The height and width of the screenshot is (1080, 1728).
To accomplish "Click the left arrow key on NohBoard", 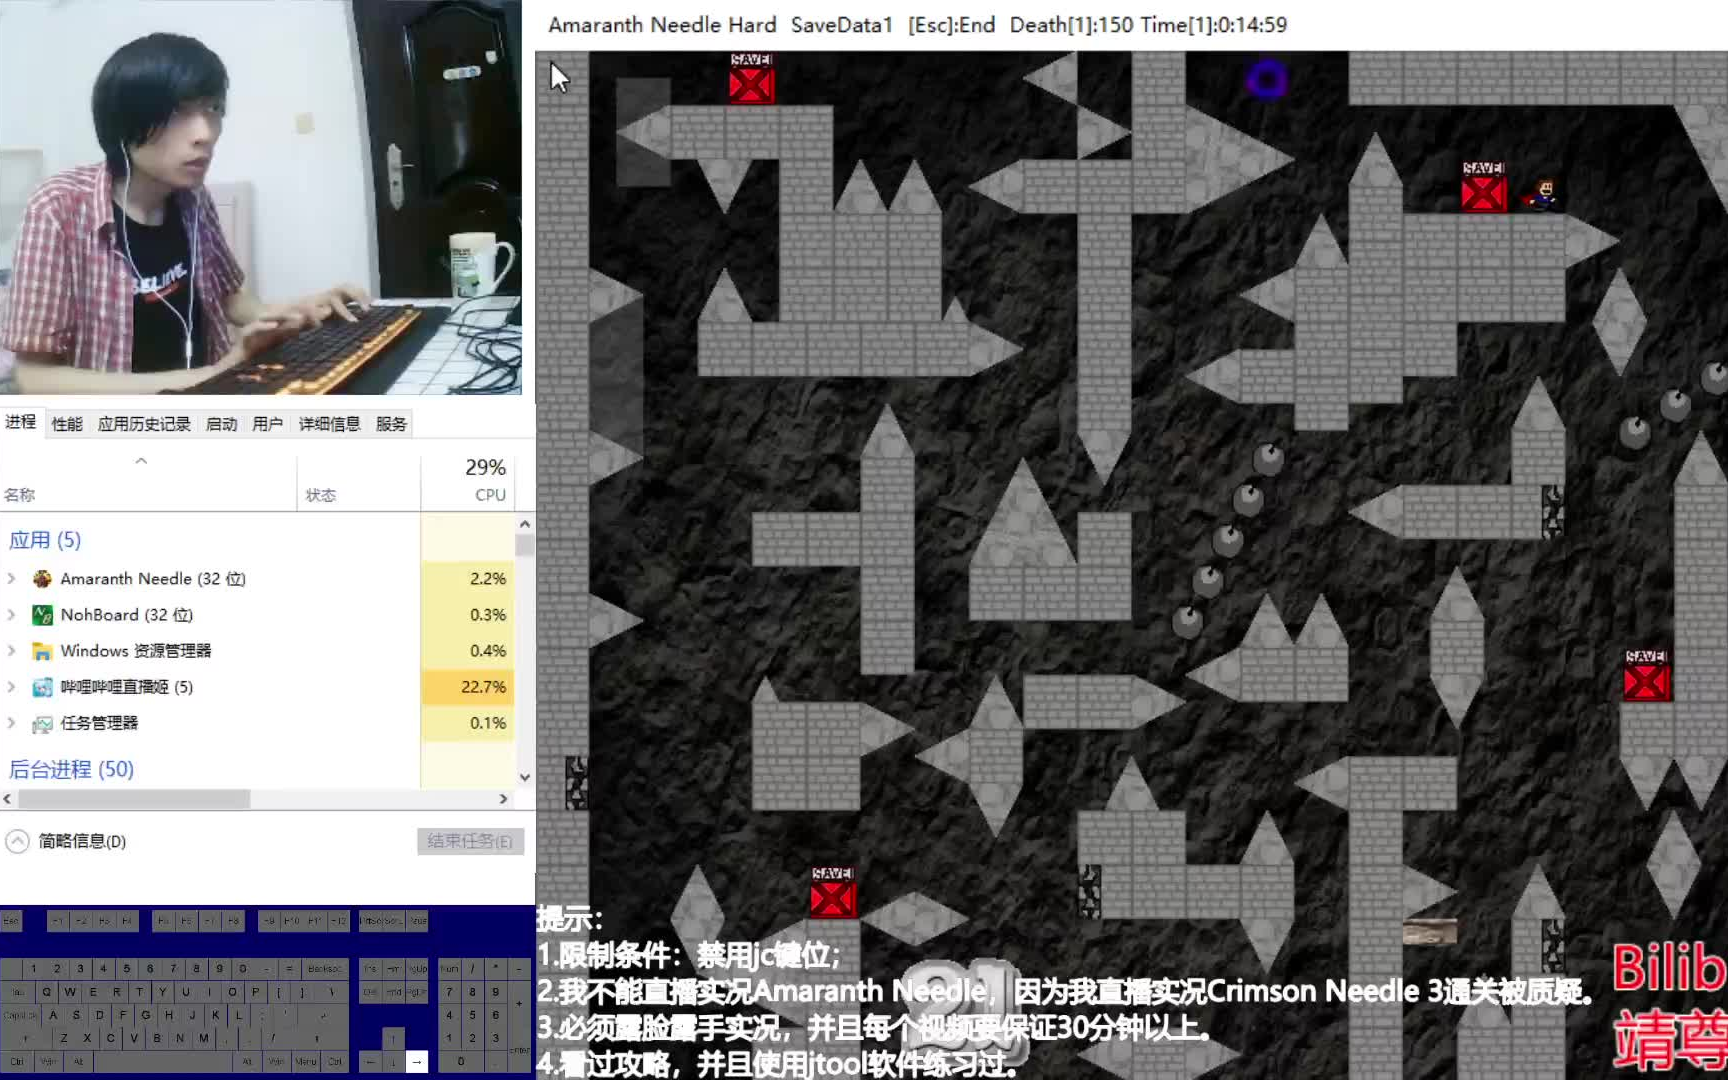I will (x=370, y=1062).
